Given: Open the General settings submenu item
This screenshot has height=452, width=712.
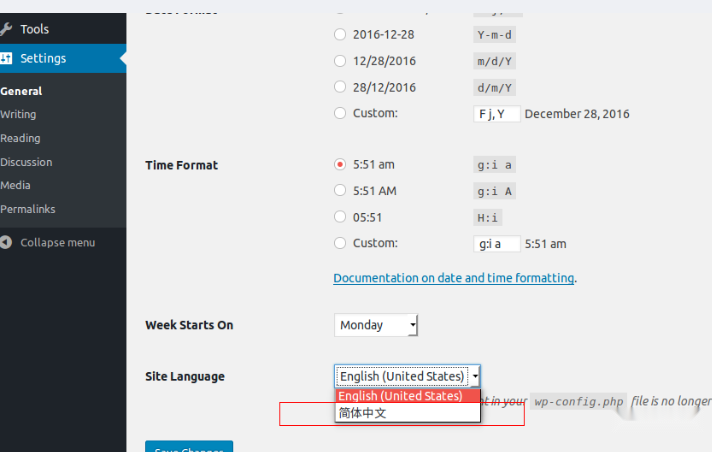Looking at the screenshot, I should pyautogui.click(x=21, y=91).
